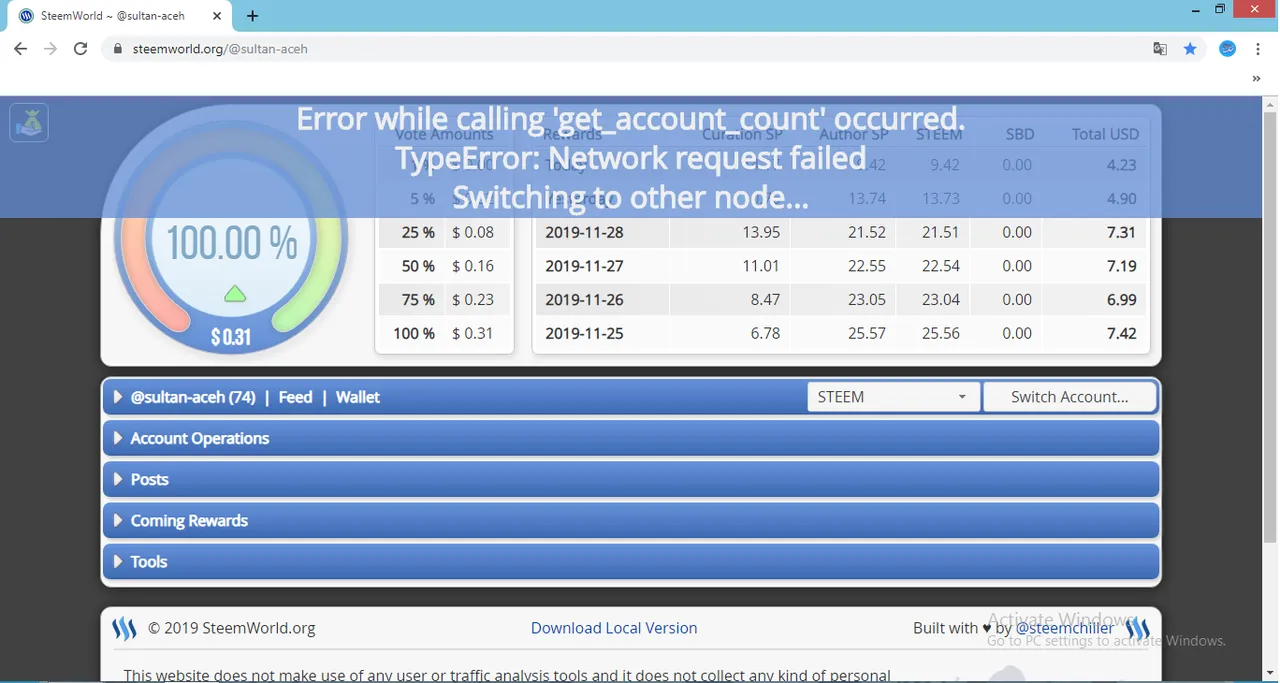Click the $0.31 vote value label

click(231, 338)
